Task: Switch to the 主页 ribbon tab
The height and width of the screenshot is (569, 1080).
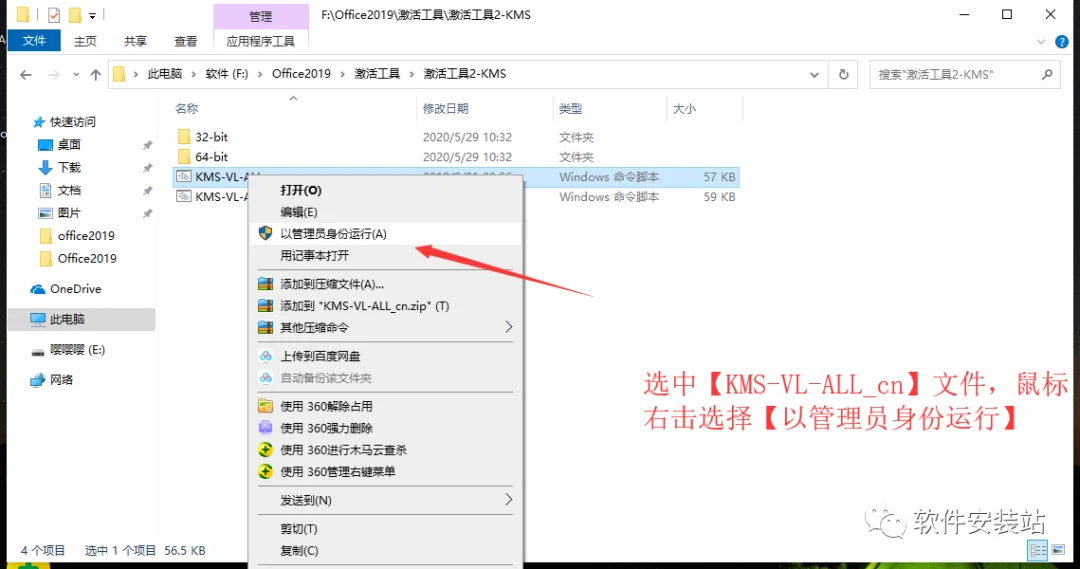Action: pos(85,41)
